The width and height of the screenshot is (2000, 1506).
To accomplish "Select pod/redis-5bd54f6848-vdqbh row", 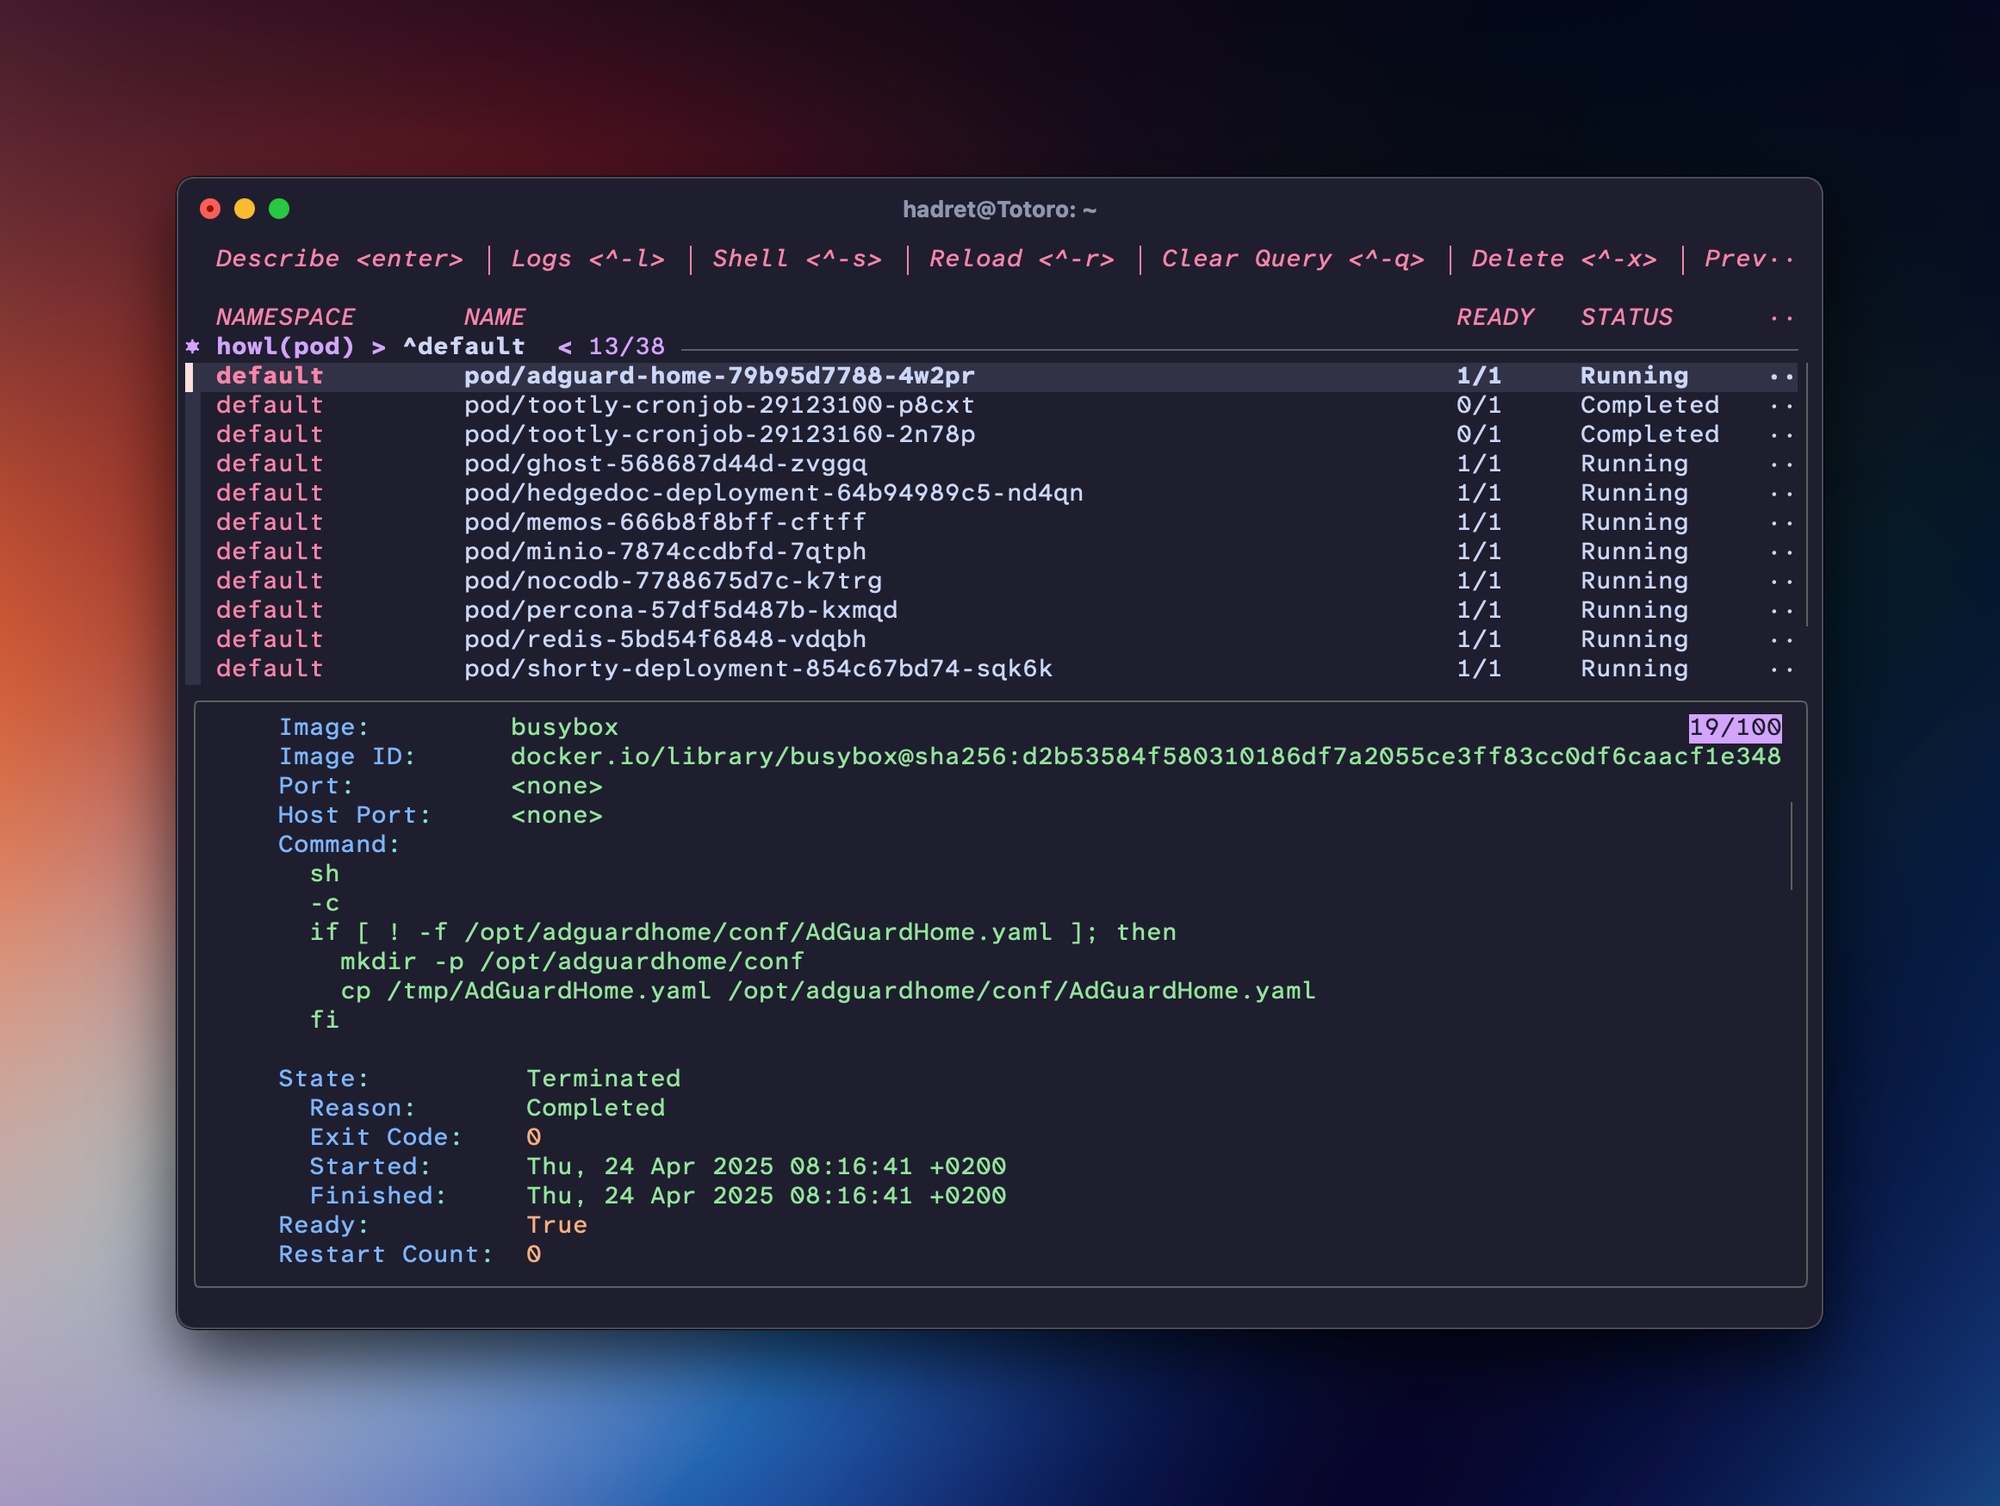I will click(x=665, y=639).
